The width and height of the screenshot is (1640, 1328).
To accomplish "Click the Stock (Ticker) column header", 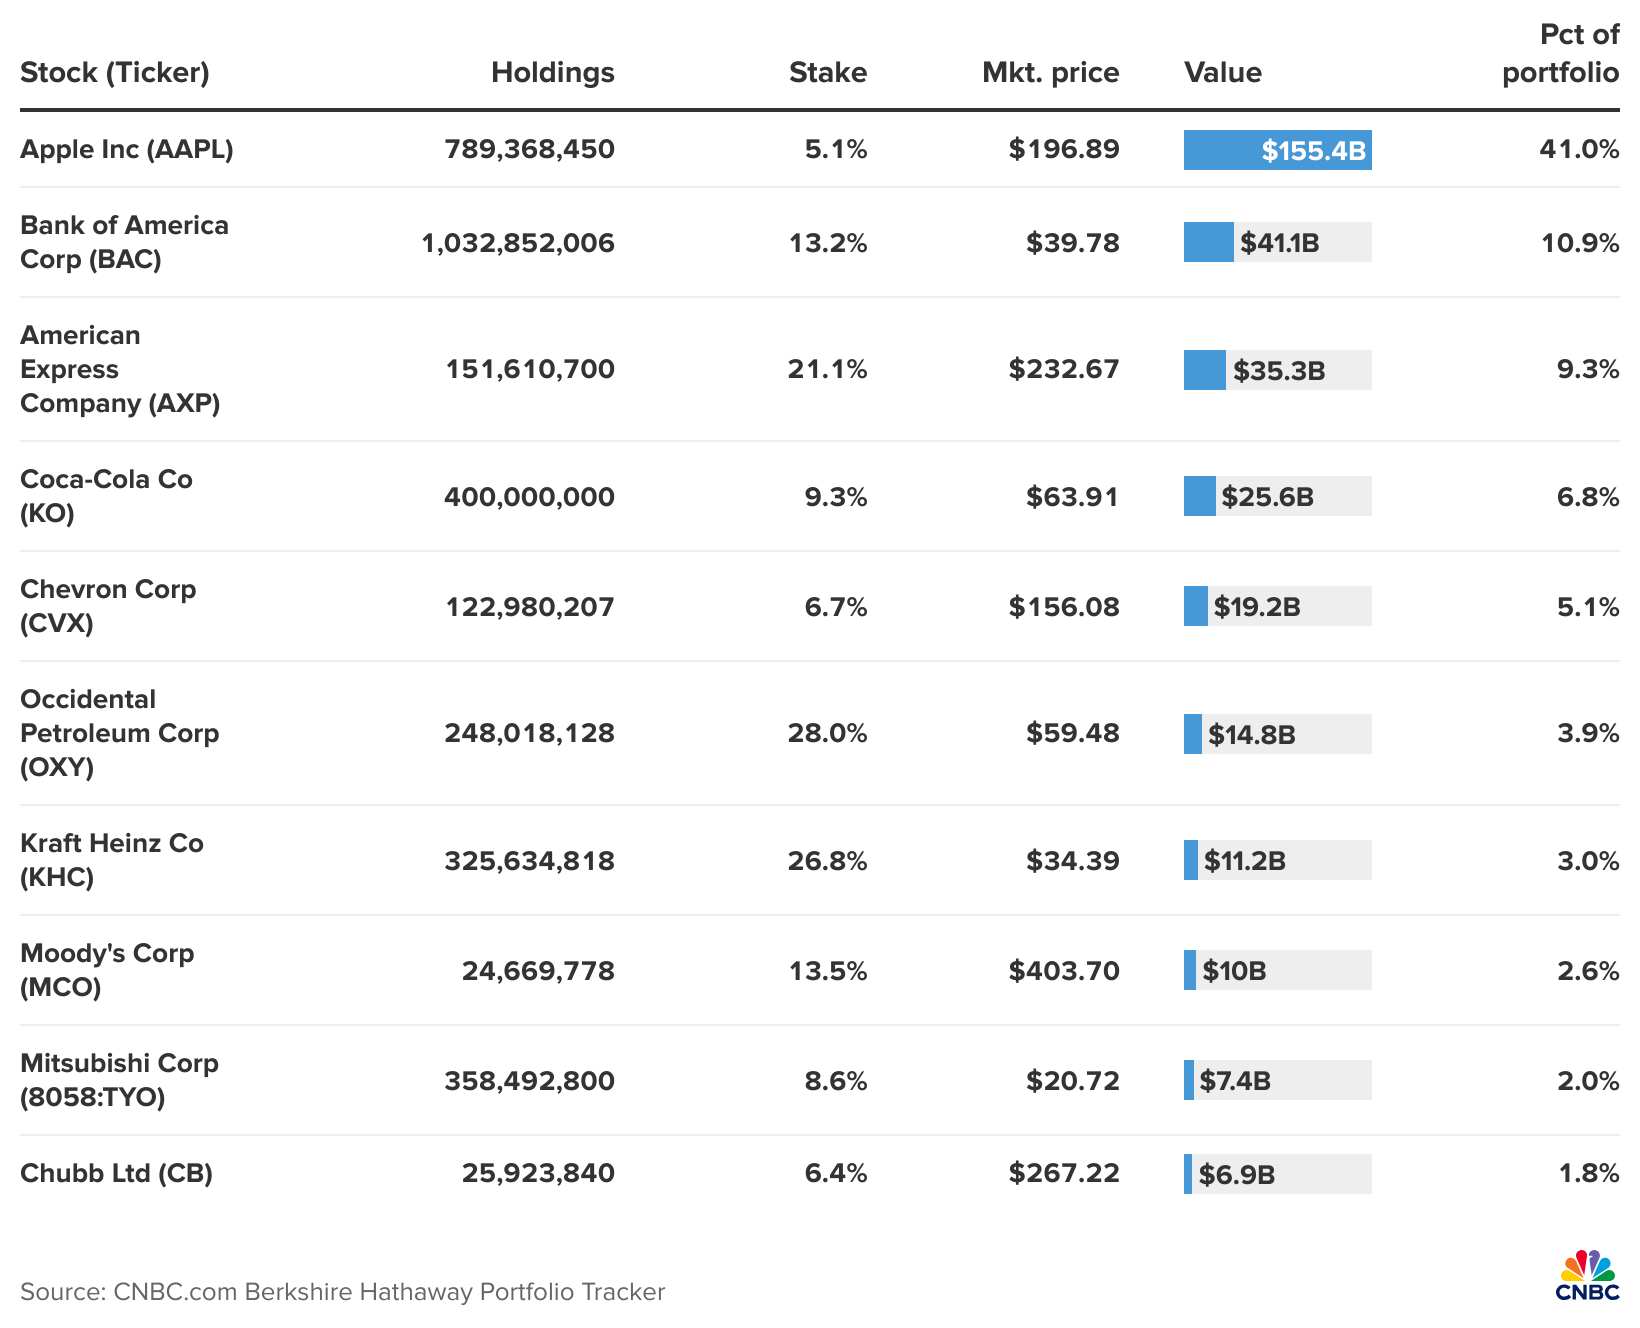I will pos(114,73).
